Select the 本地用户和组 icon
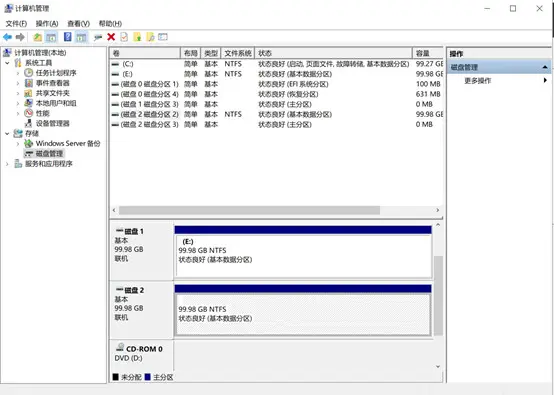 pos(29,103)
